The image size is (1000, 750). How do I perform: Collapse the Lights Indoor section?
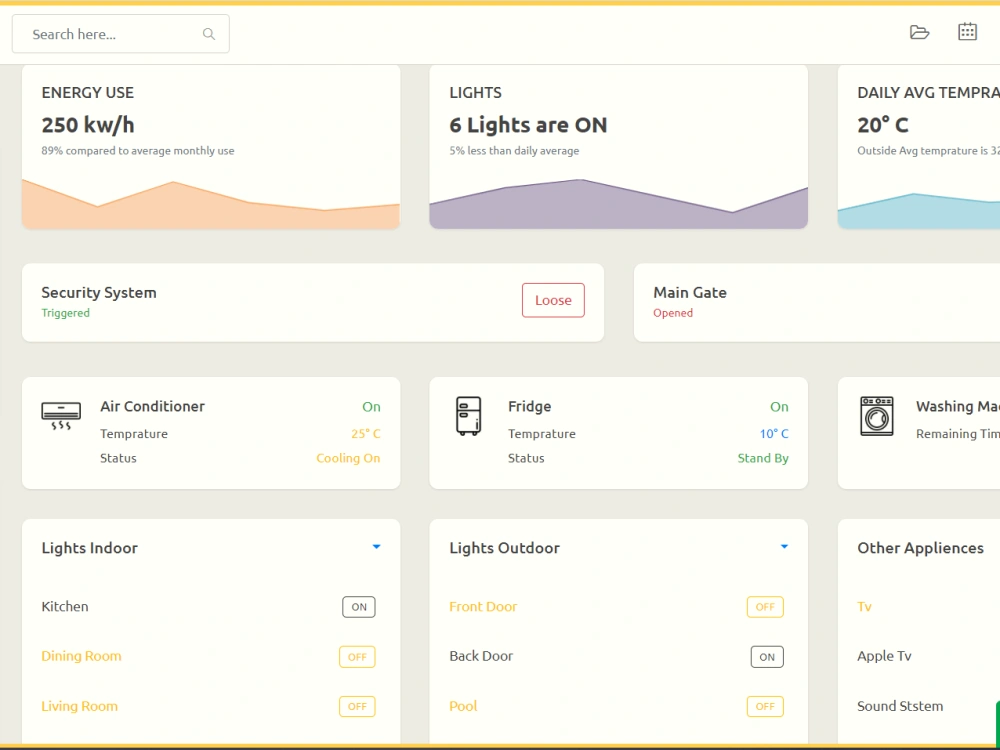(x=376, y=546)
